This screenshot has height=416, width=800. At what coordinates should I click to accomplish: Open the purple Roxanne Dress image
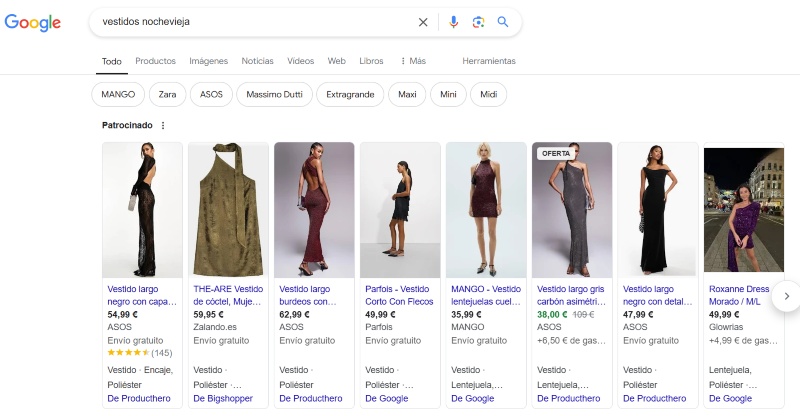pos(744,210)
